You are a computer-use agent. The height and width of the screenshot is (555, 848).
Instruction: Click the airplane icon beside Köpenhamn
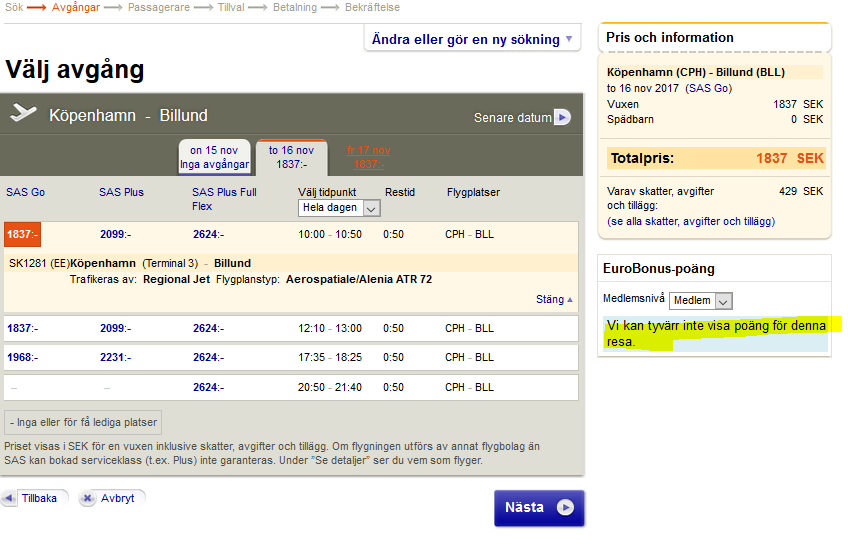point(23,113)
